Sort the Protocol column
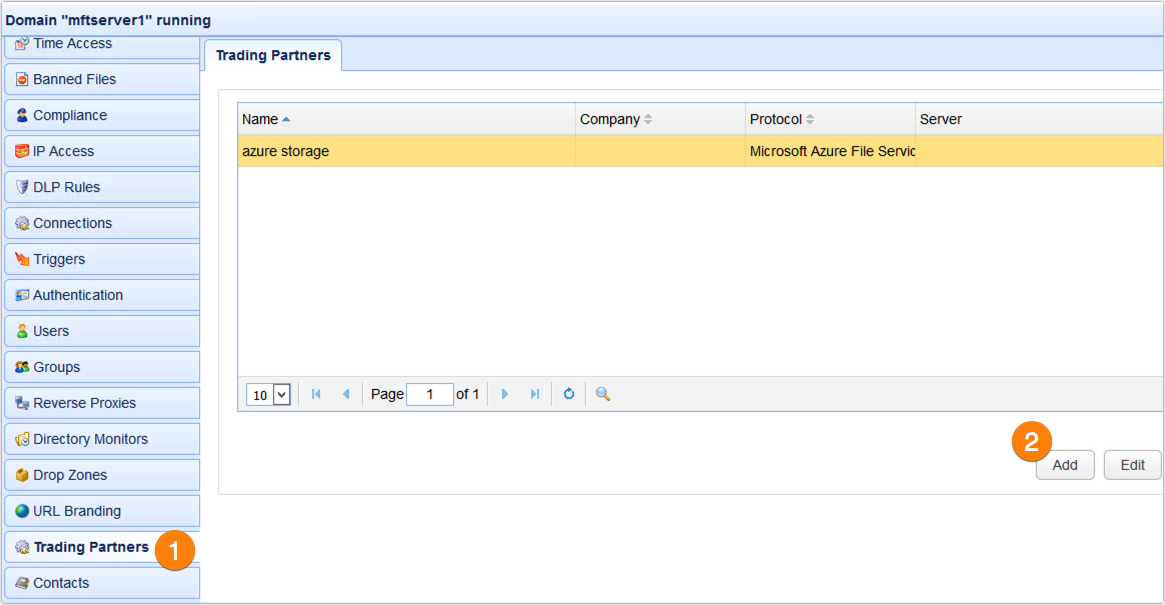Screen dimensions: 1165x605 782,119
